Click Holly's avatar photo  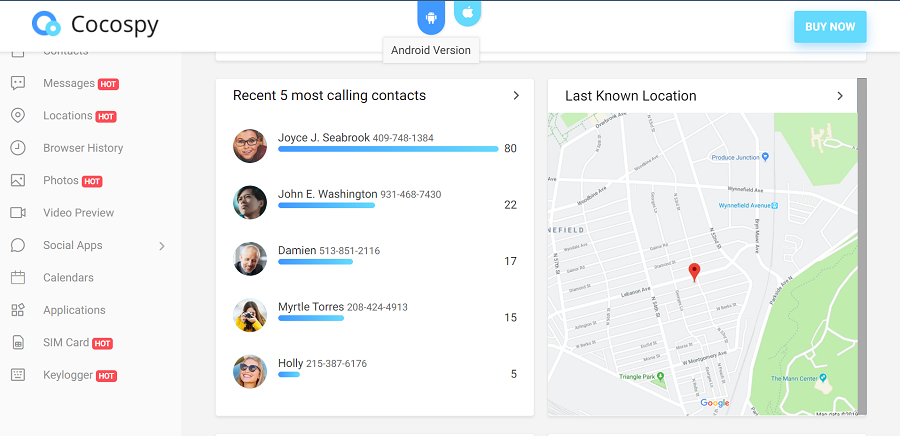click(250, 371)
